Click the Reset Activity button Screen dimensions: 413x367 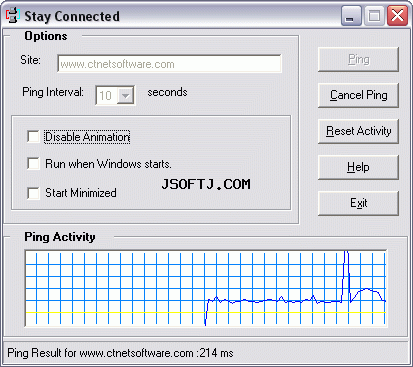(x=358, y=131)
